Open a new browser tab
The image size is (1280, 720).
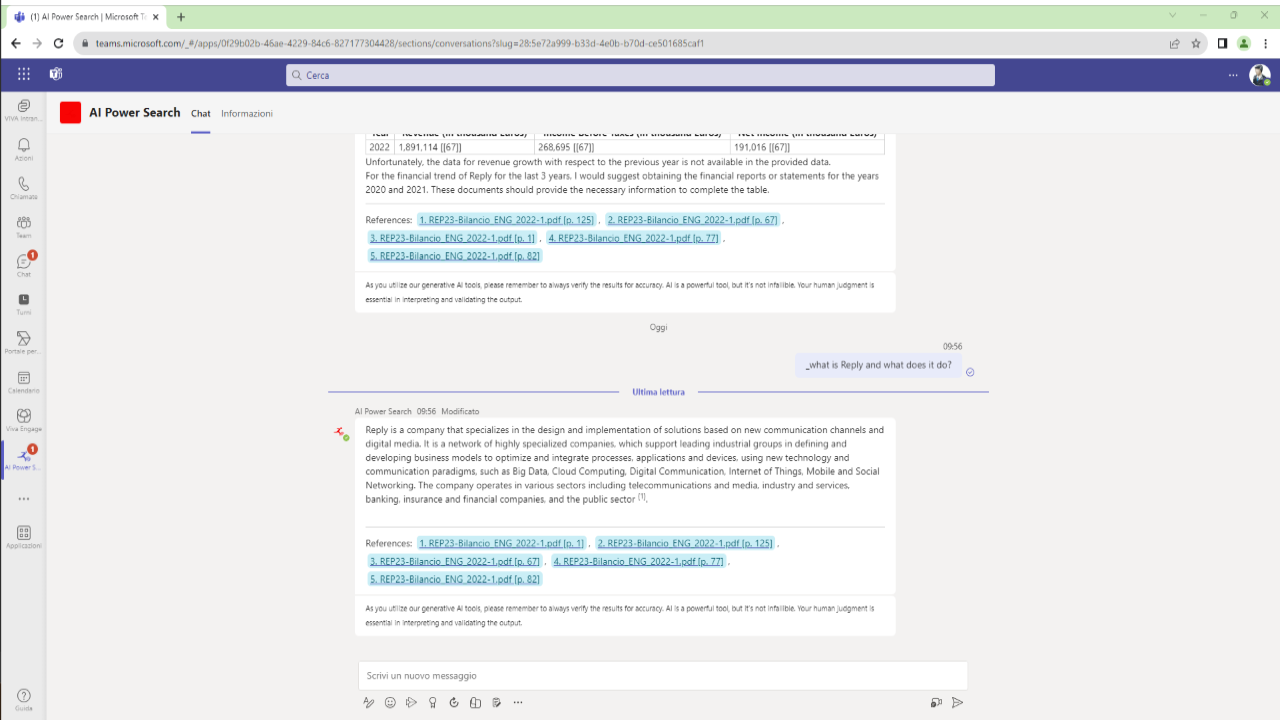[181, 17]
